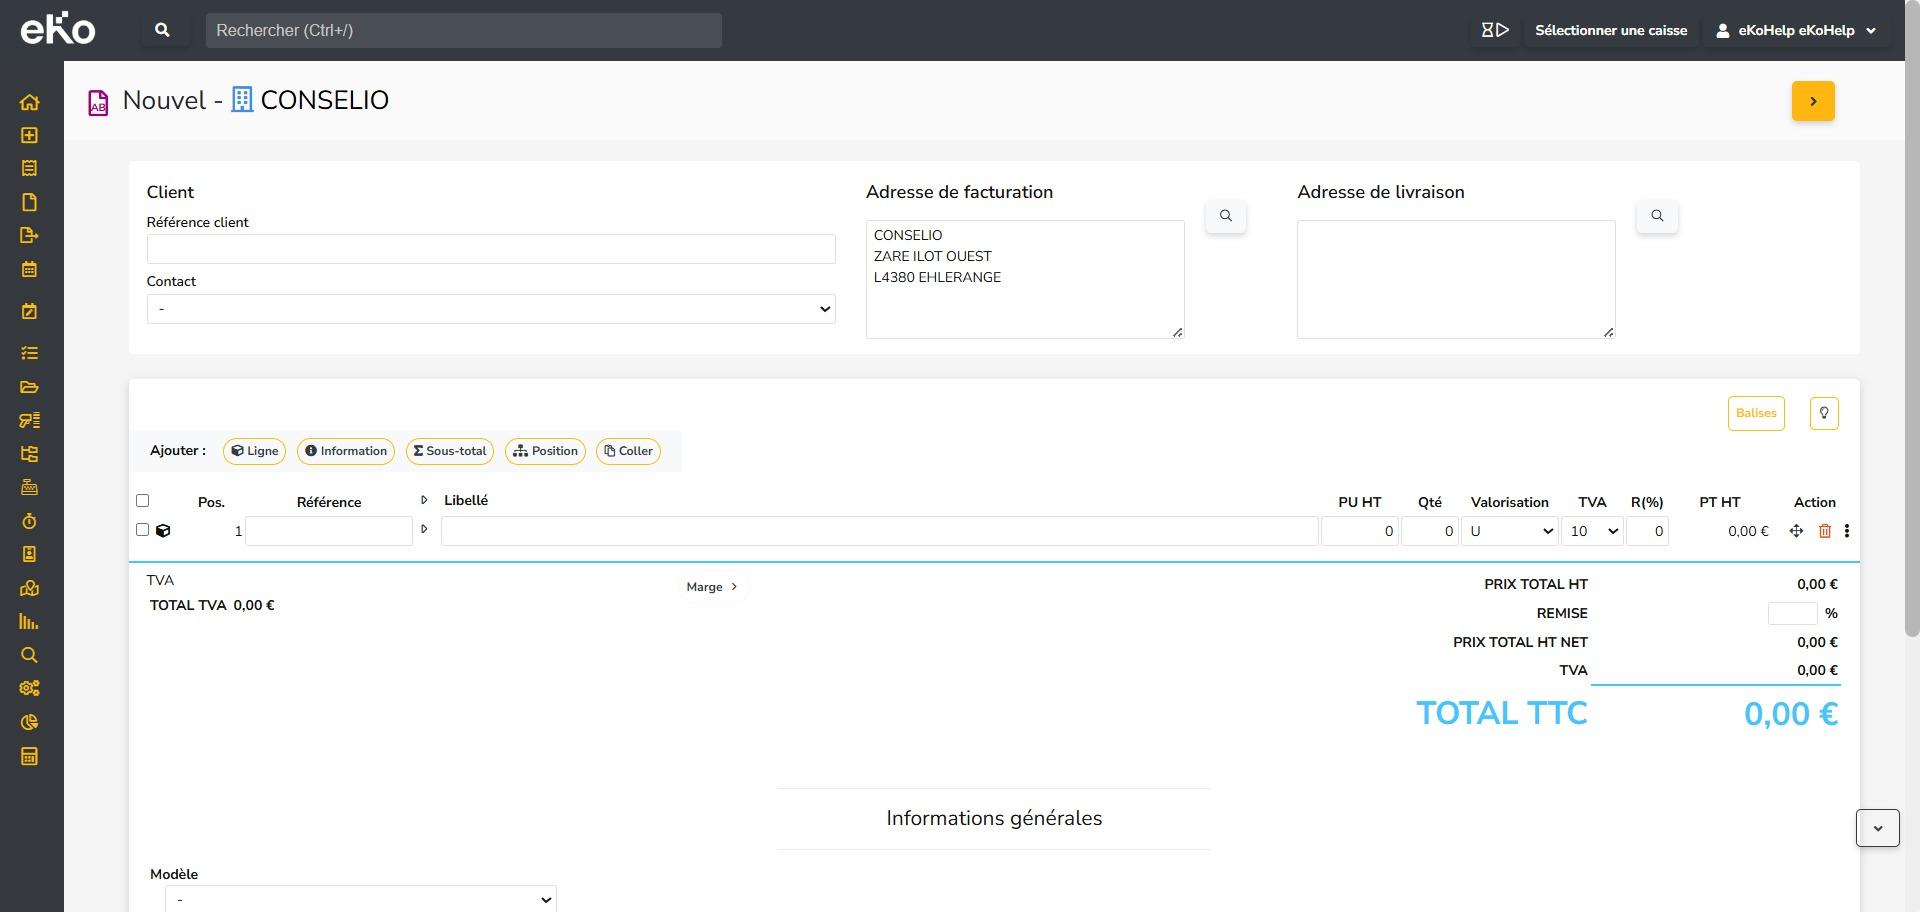The image size is (1920, 912).
Task: Search billing address with magnifier icon
Action: (x=1225, y=216)
